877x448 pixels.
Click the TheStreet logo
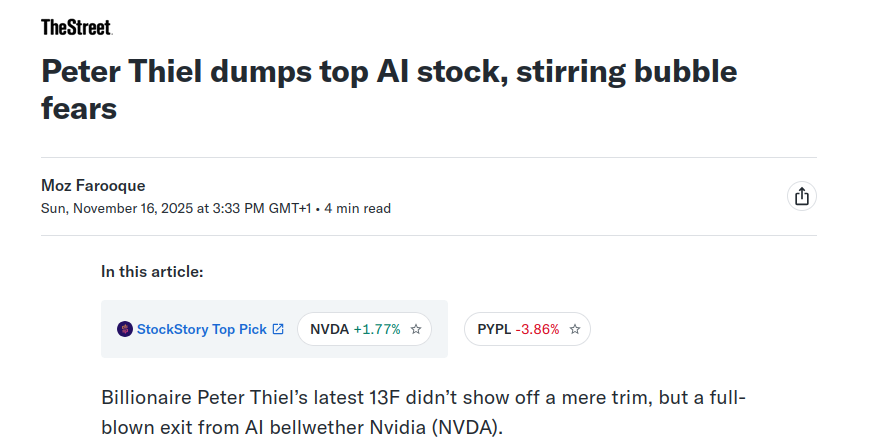coord(76,27)
